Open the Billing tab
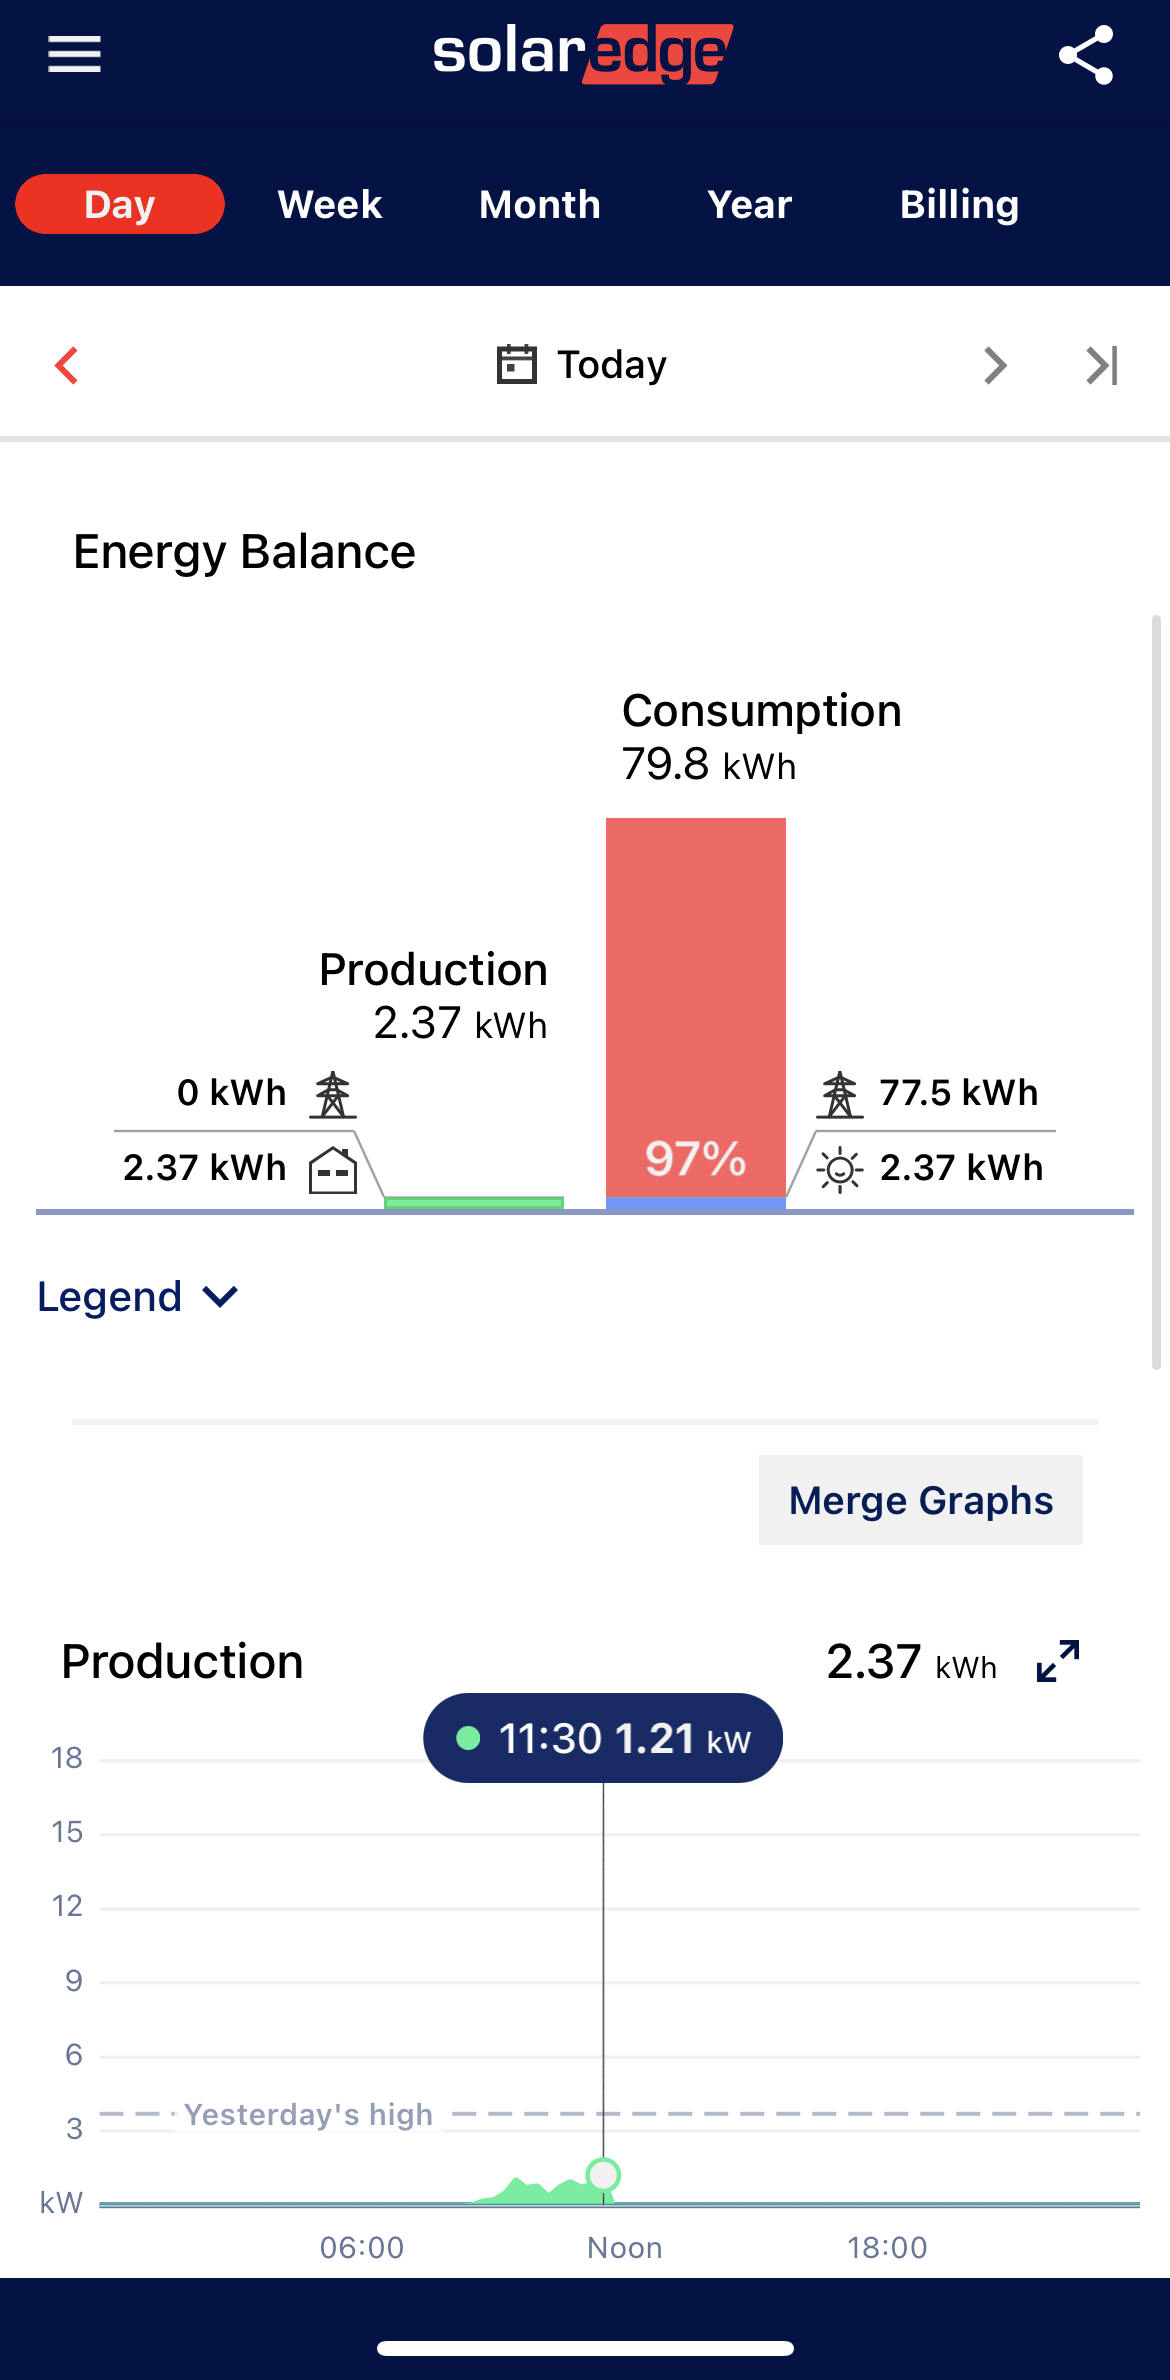Screen dimensions: 1170x2380 click(x=959, y=205)
